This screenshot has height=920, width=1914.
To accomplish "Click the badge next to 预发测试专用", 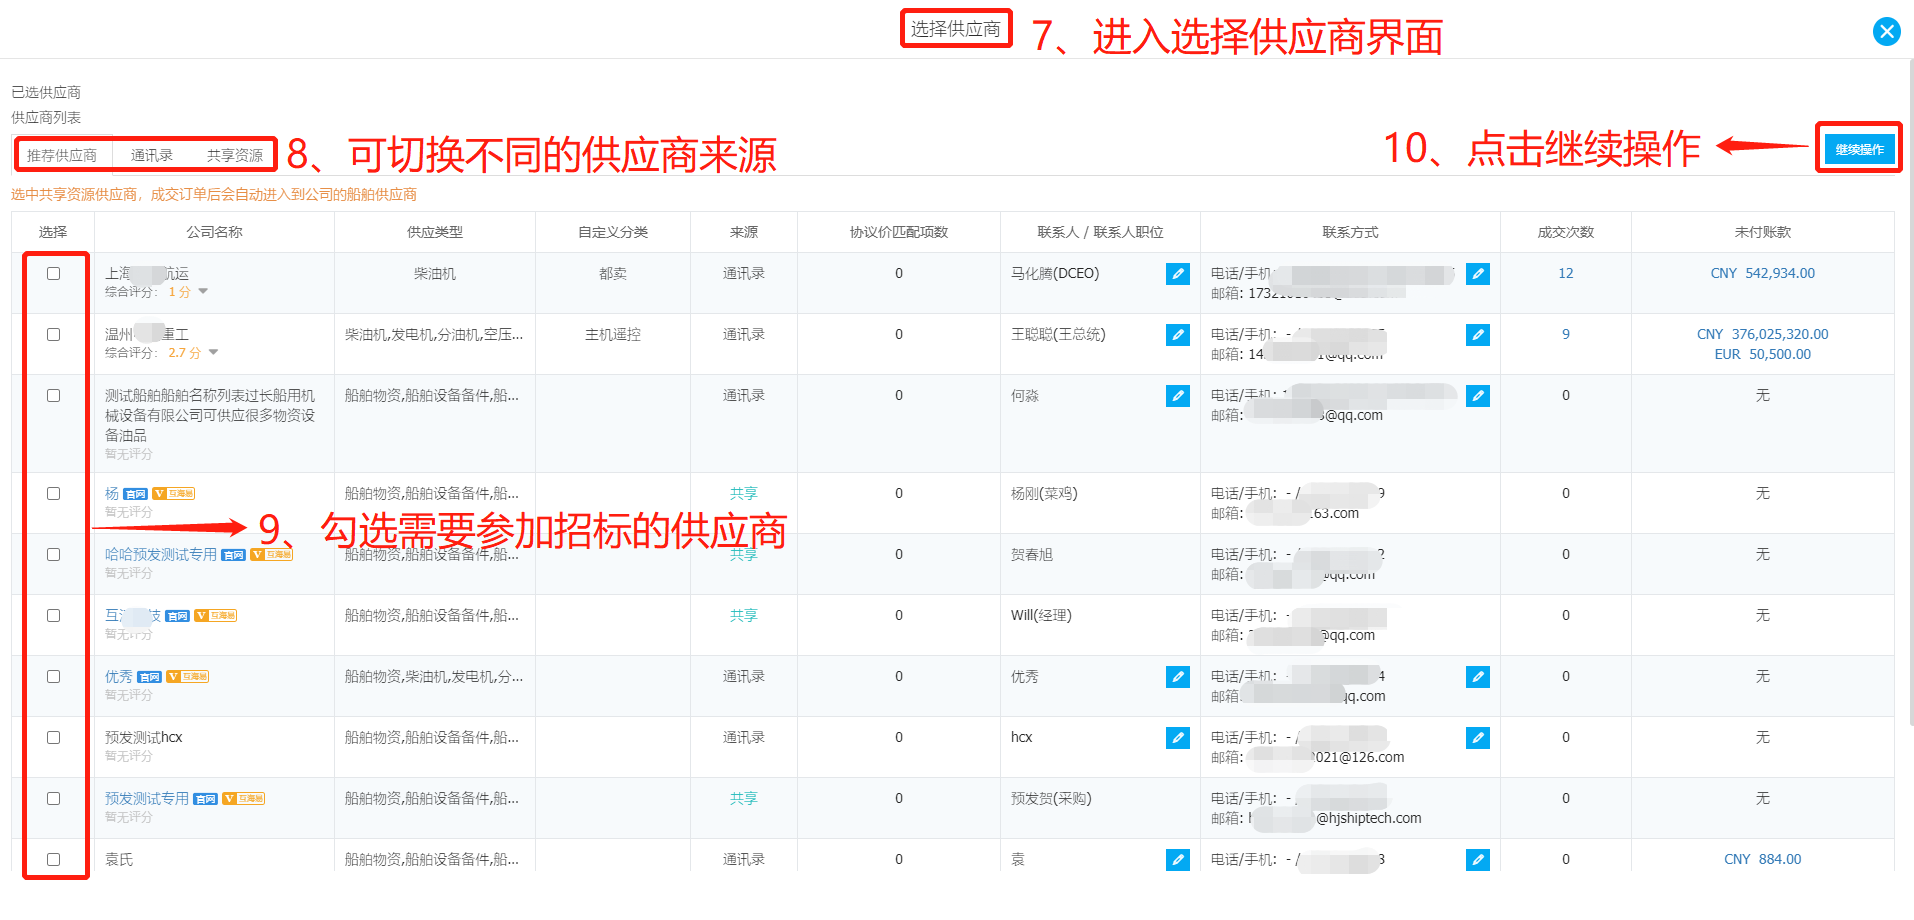I will click(205, 799).
